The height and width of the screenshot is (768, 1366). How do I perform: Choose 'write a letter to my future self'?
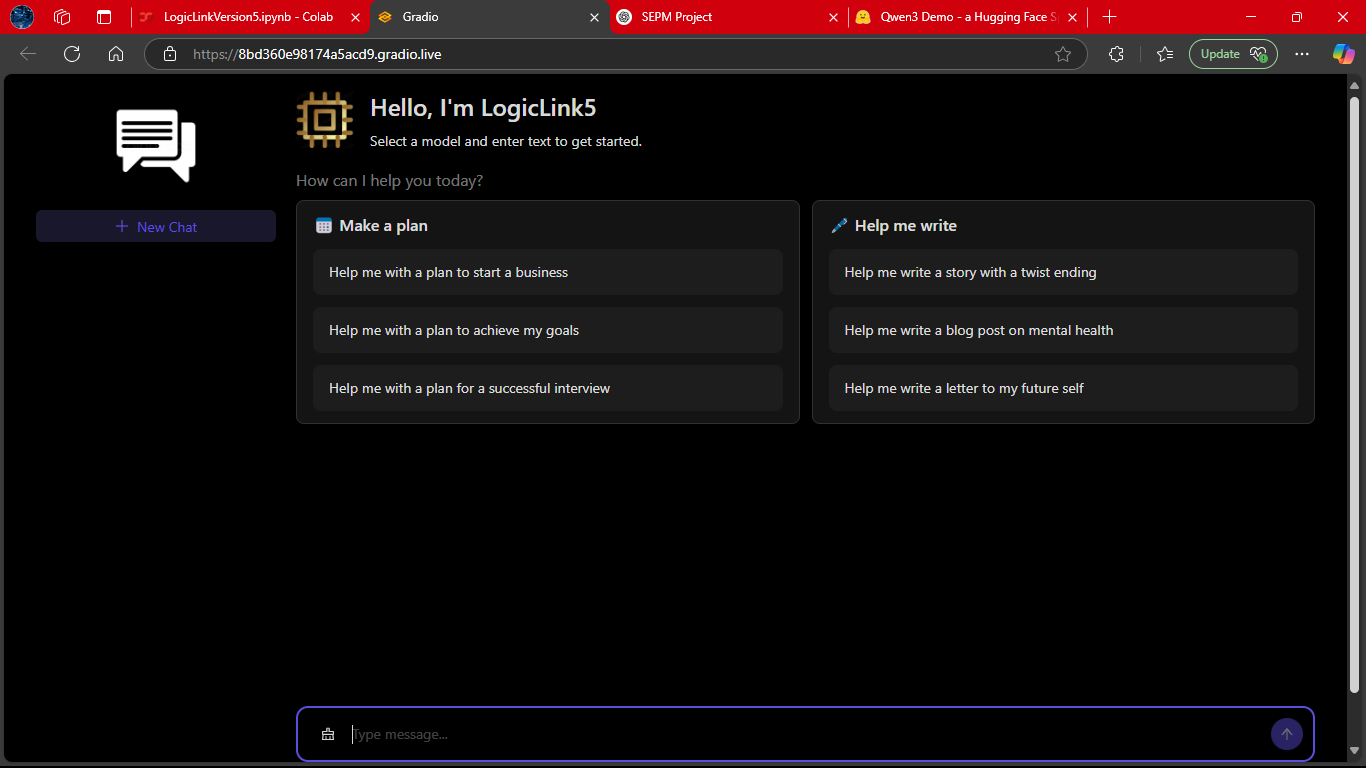[x=1063, y=388]
